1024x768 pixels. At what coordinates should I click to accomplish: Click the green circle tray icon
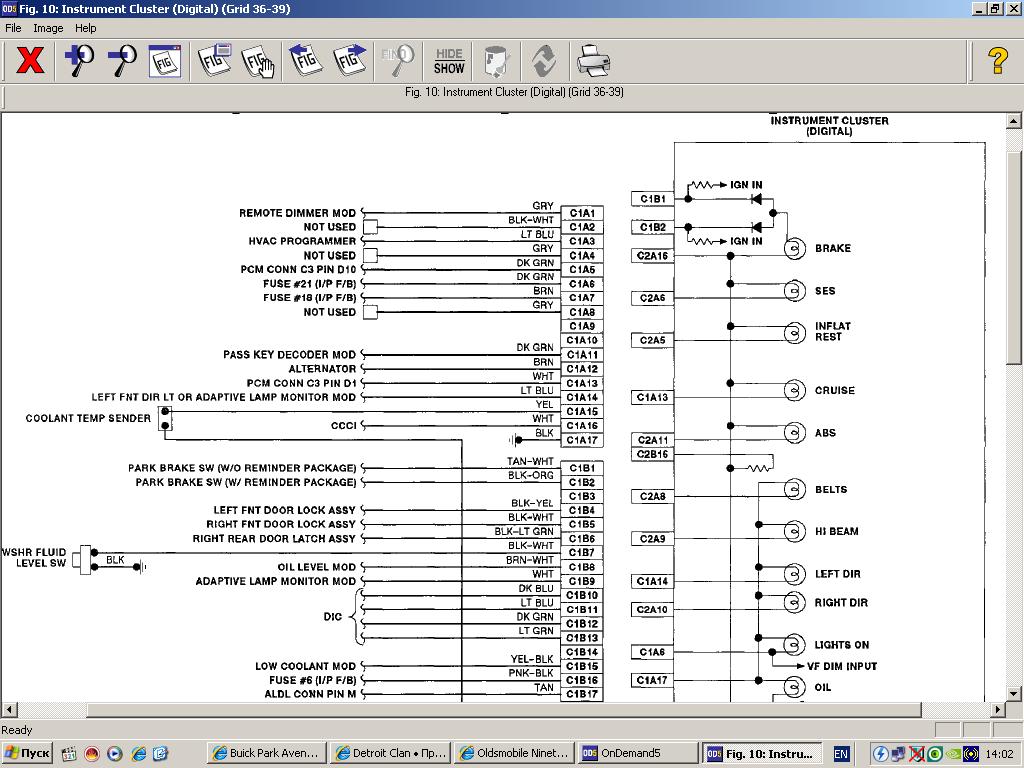coord(935,754)
